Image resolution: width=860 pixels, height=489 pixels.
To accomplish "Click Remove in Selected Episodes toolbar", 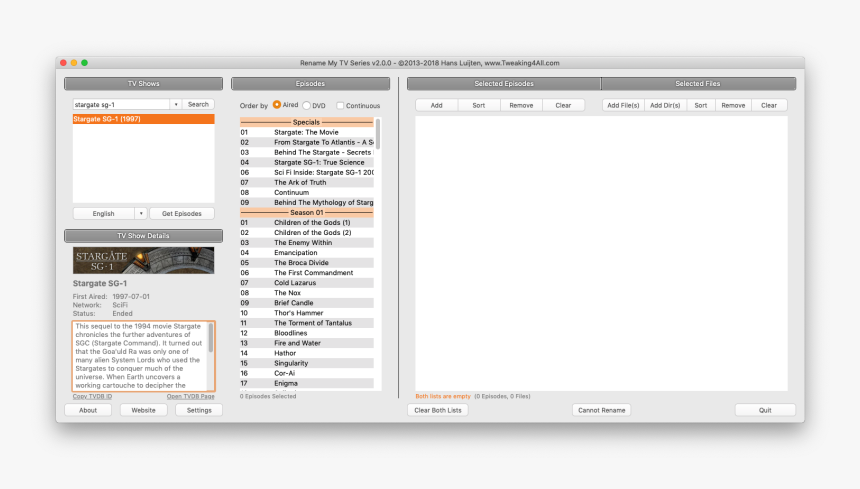I will pos(521,105).
